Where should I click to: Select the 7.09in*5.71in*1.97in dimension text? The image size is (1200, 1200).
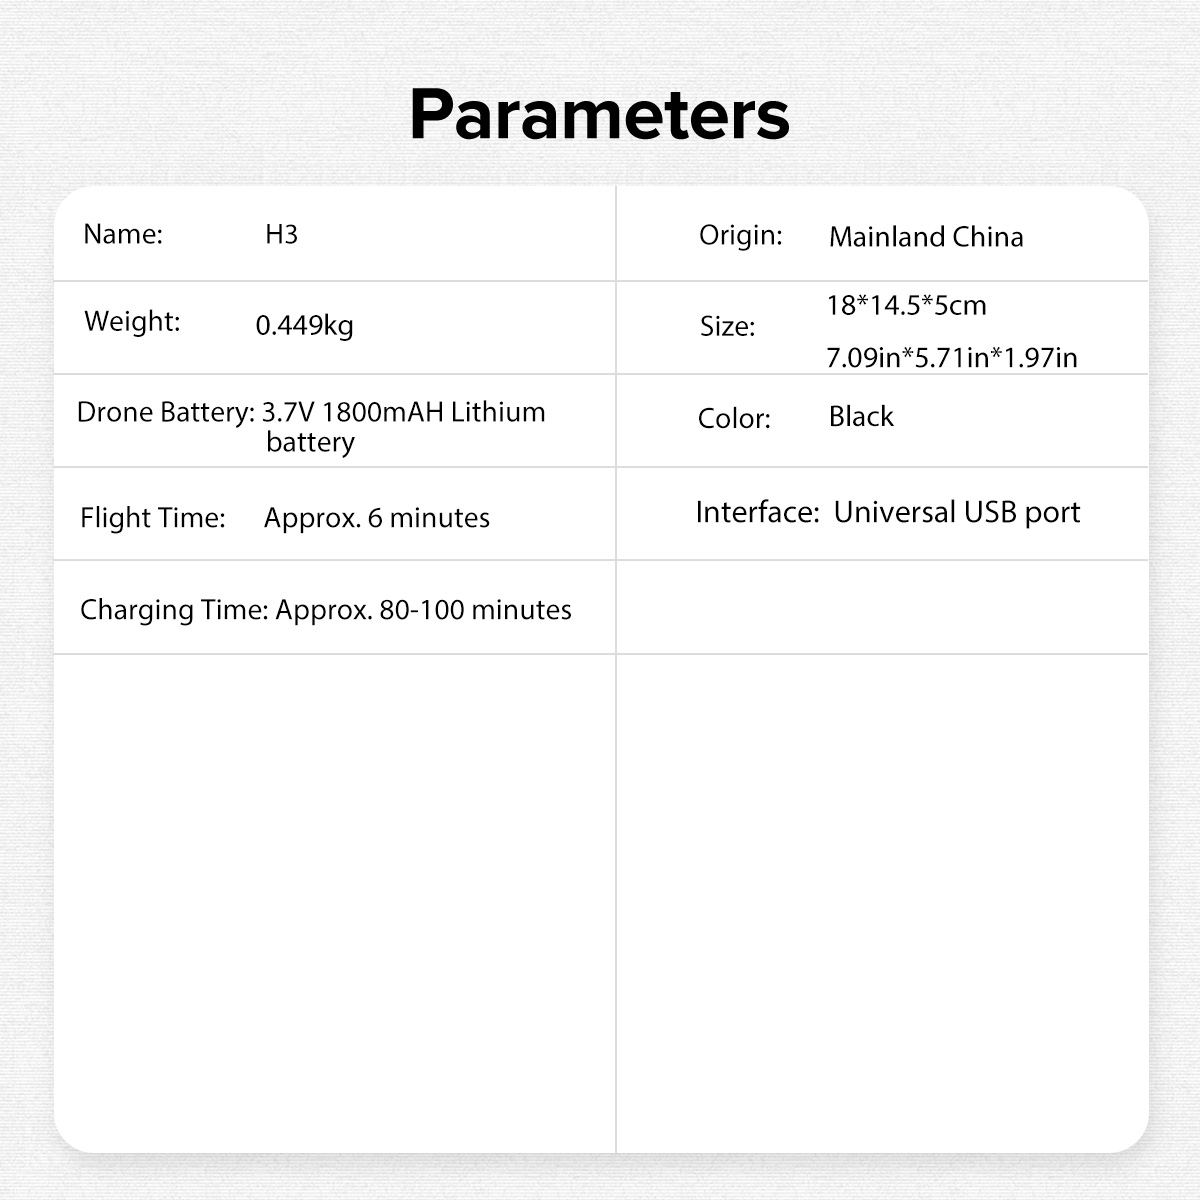click(x=951, y=357)
